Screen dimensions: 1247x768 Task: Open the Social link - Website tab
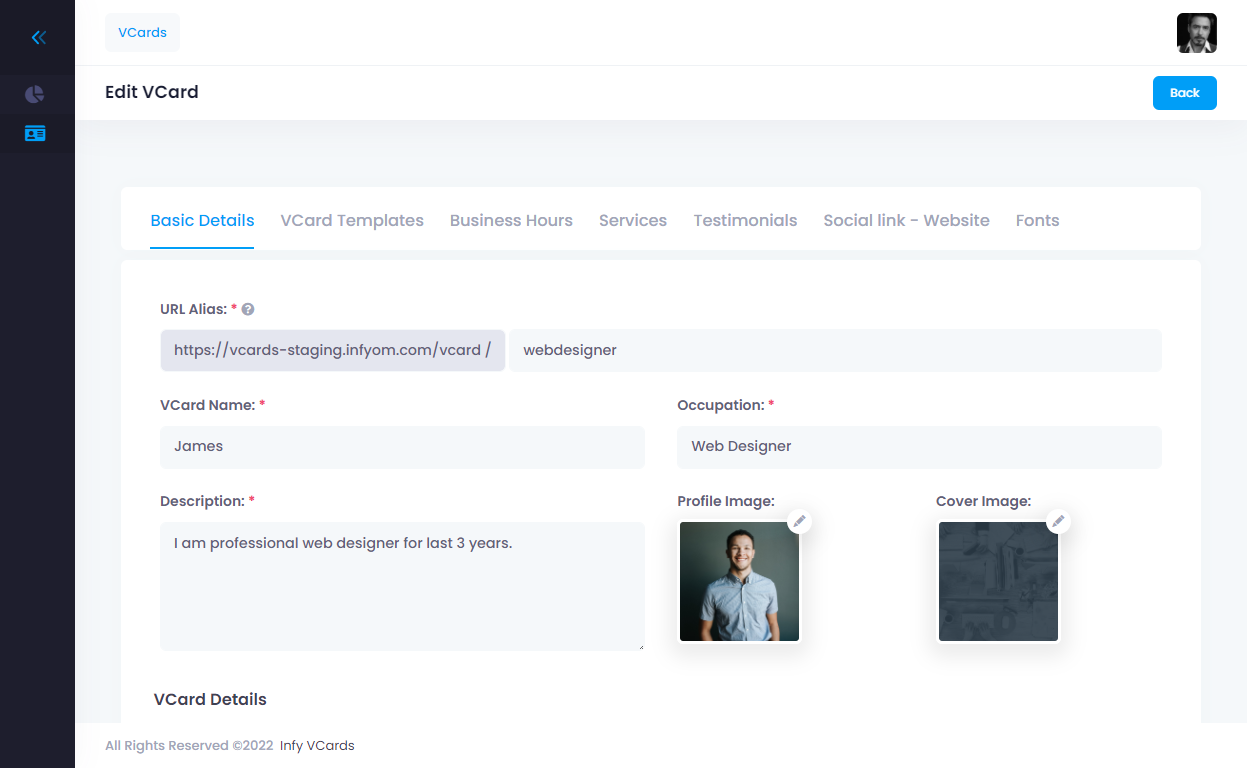[906, 221]
